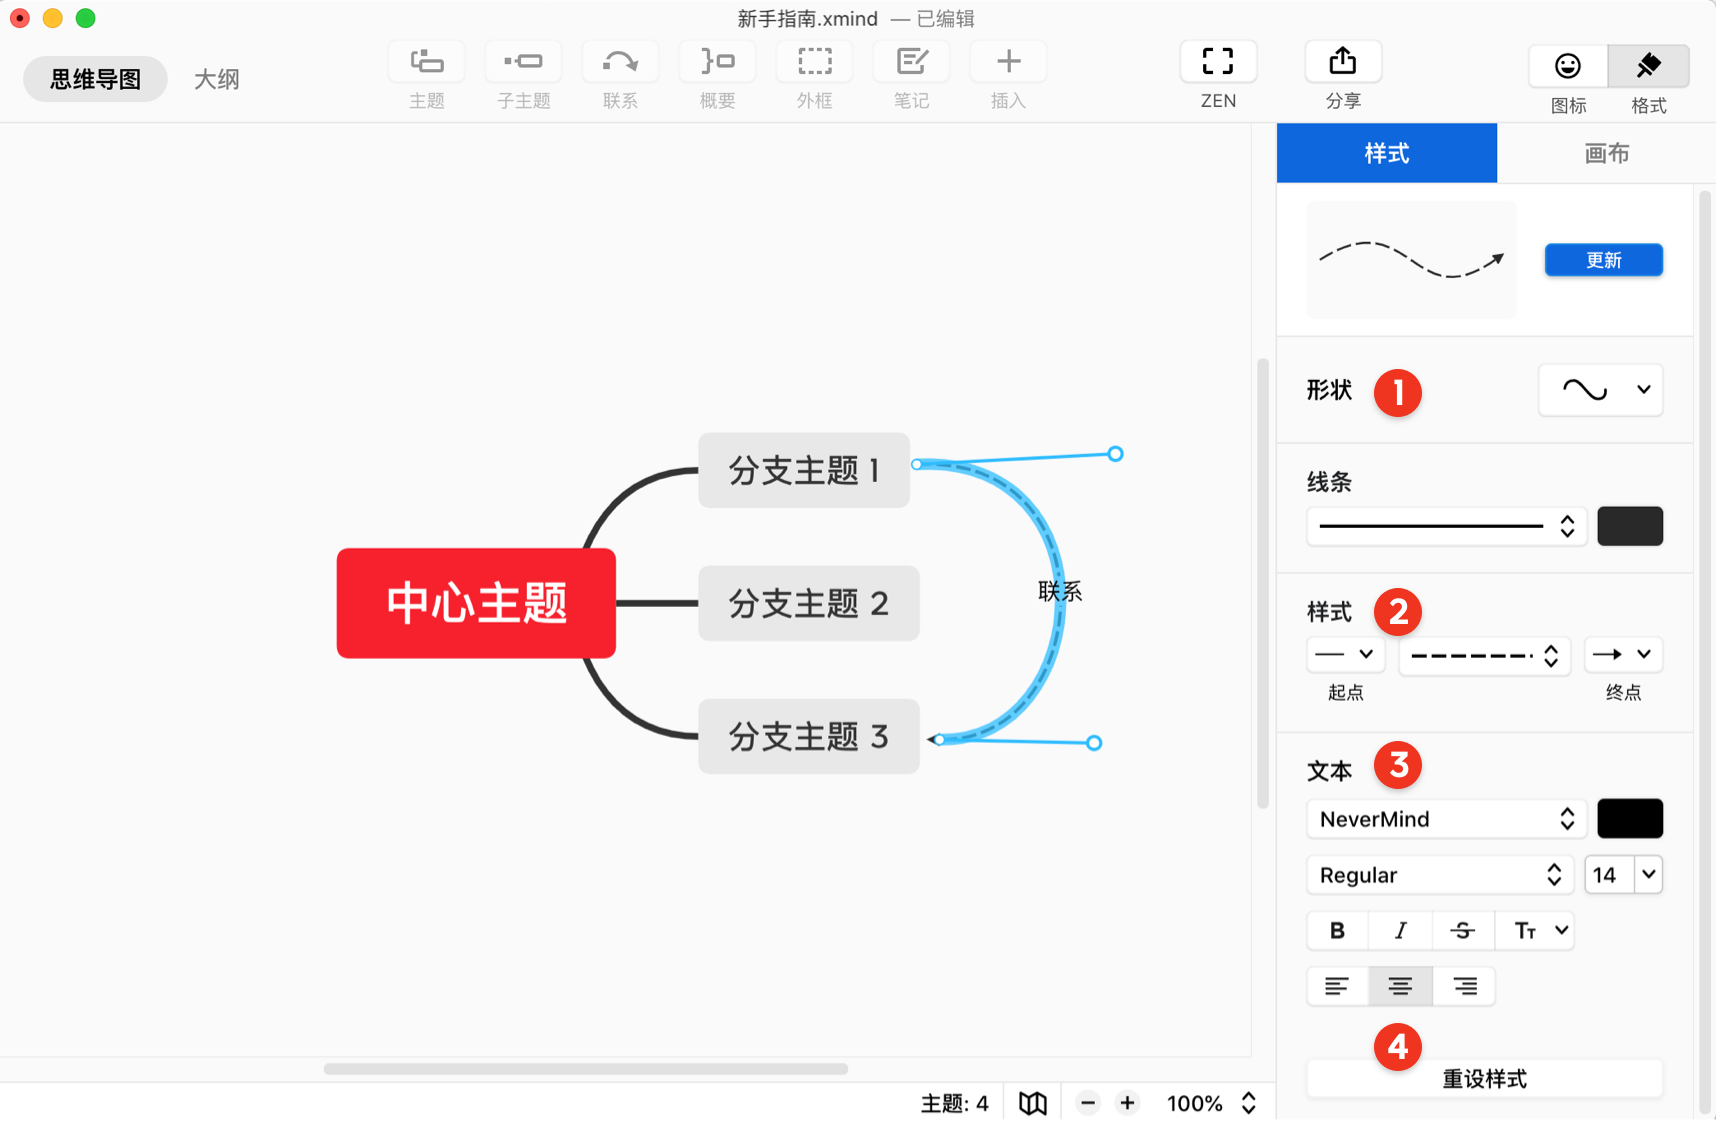Open the Insert (插入) plus icon
The image size is (1716, 1122).
coord(1008,62)
